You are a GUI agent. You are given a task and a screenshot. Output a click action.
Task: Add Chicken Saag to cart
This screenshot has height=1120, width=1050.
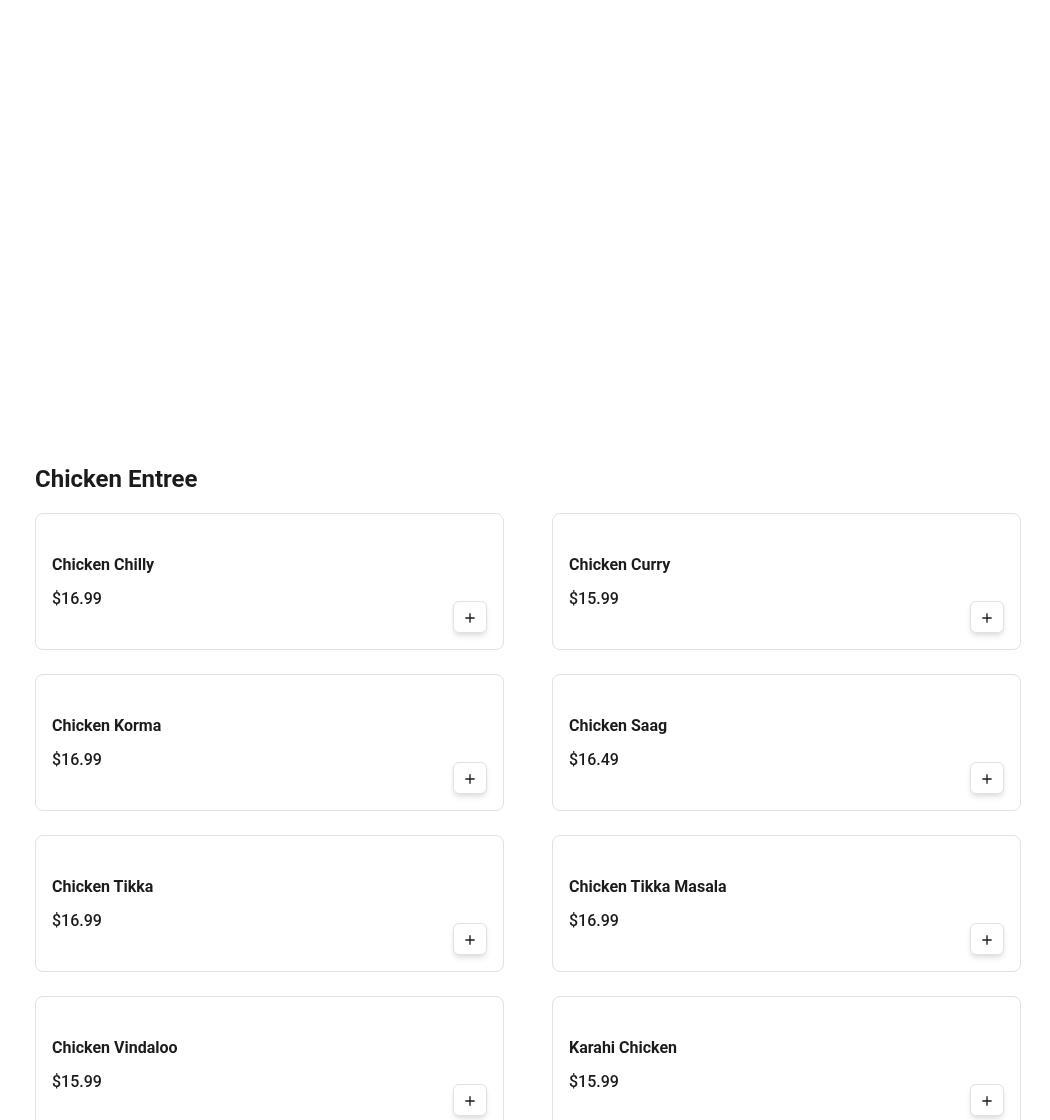987,779
